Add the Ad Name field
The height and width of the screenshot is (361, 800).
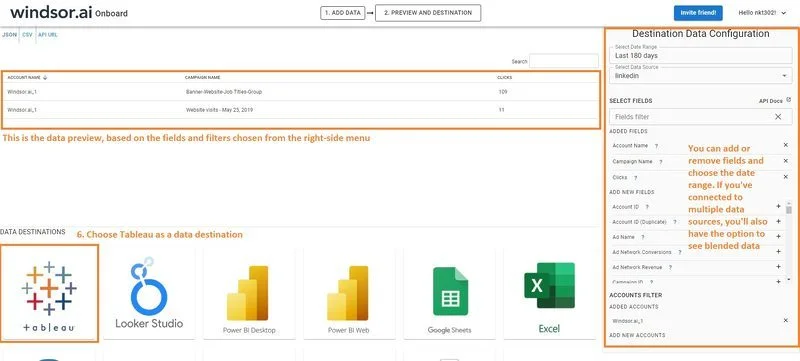(x=778, y=237)
